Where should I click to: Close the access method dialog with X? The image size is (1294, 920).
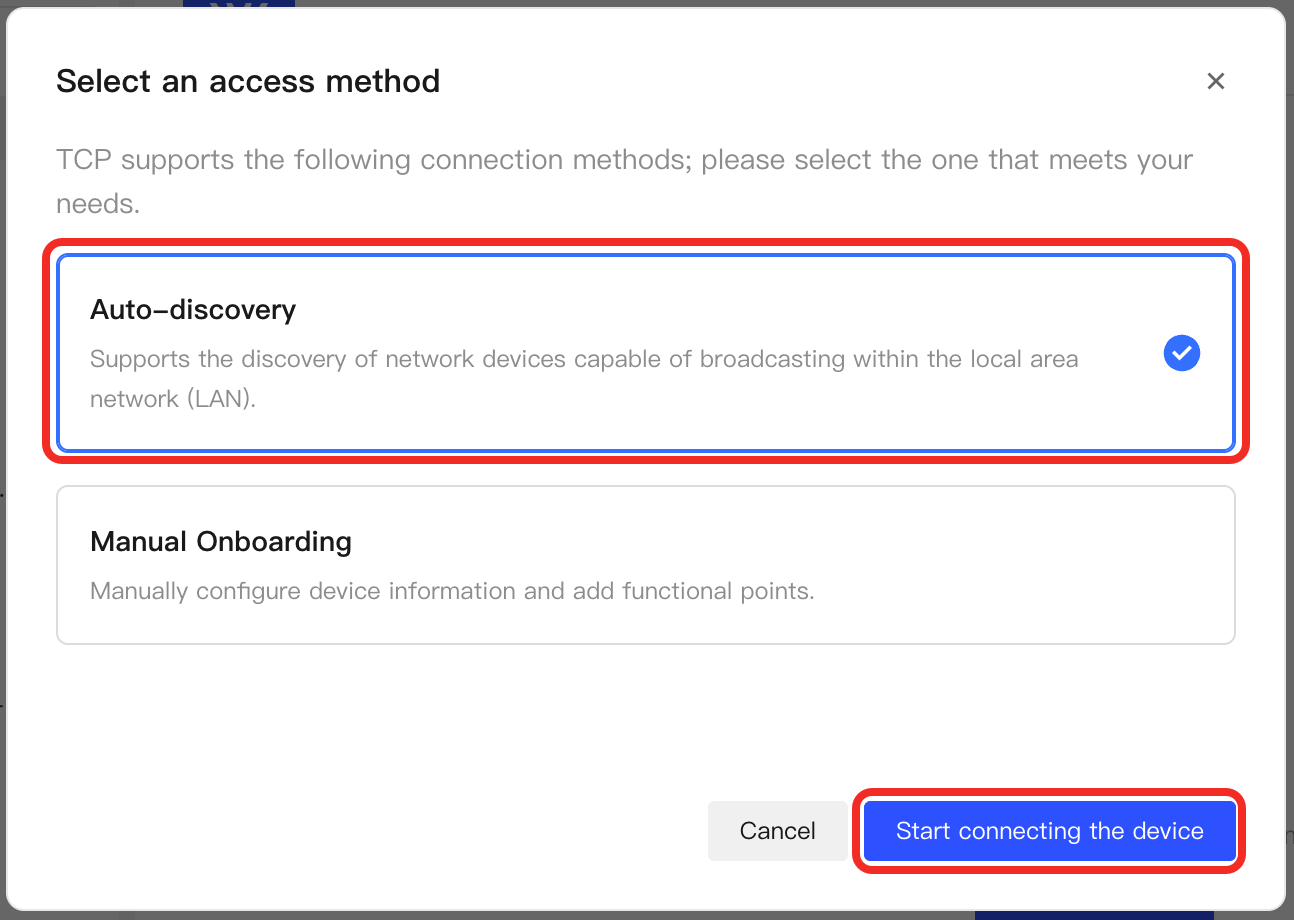[1215, 81]
